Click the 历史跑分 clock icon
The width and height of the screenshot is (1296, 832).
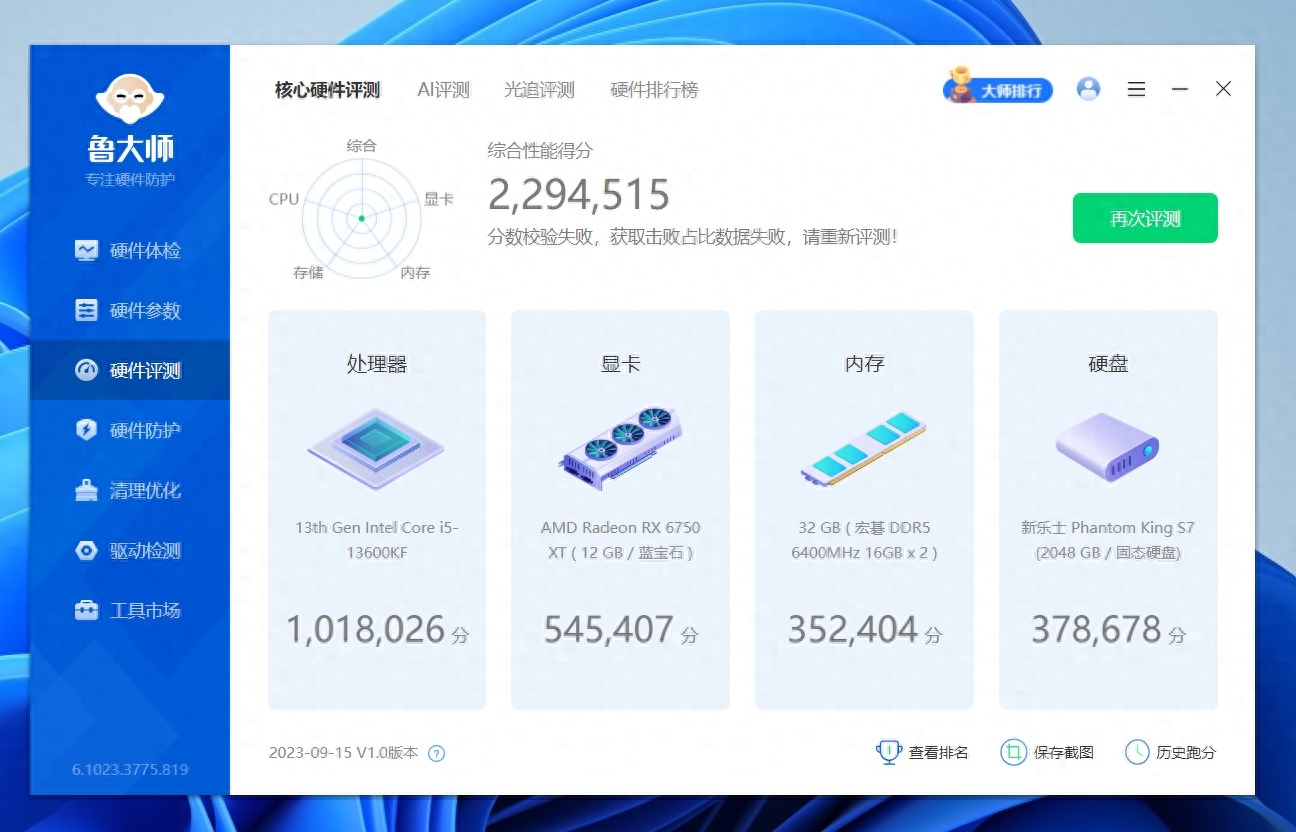click(1137, 752)
